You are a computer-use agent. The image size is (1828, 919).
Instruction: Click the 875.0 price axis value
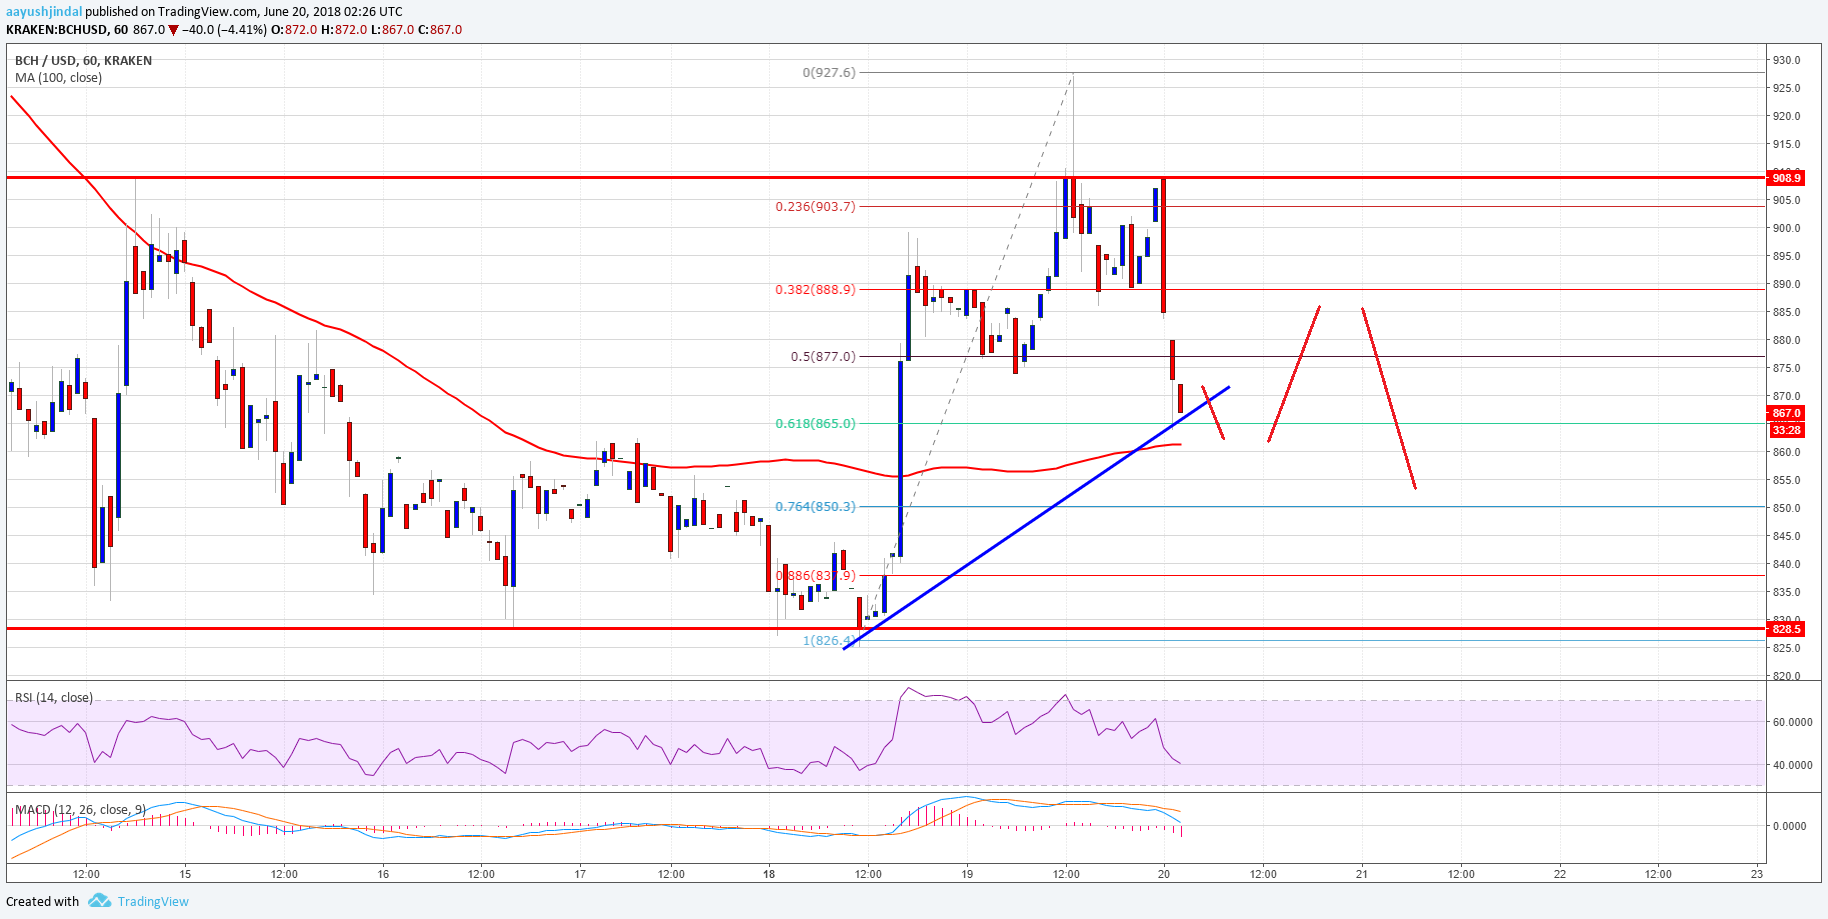[1786, 368]
